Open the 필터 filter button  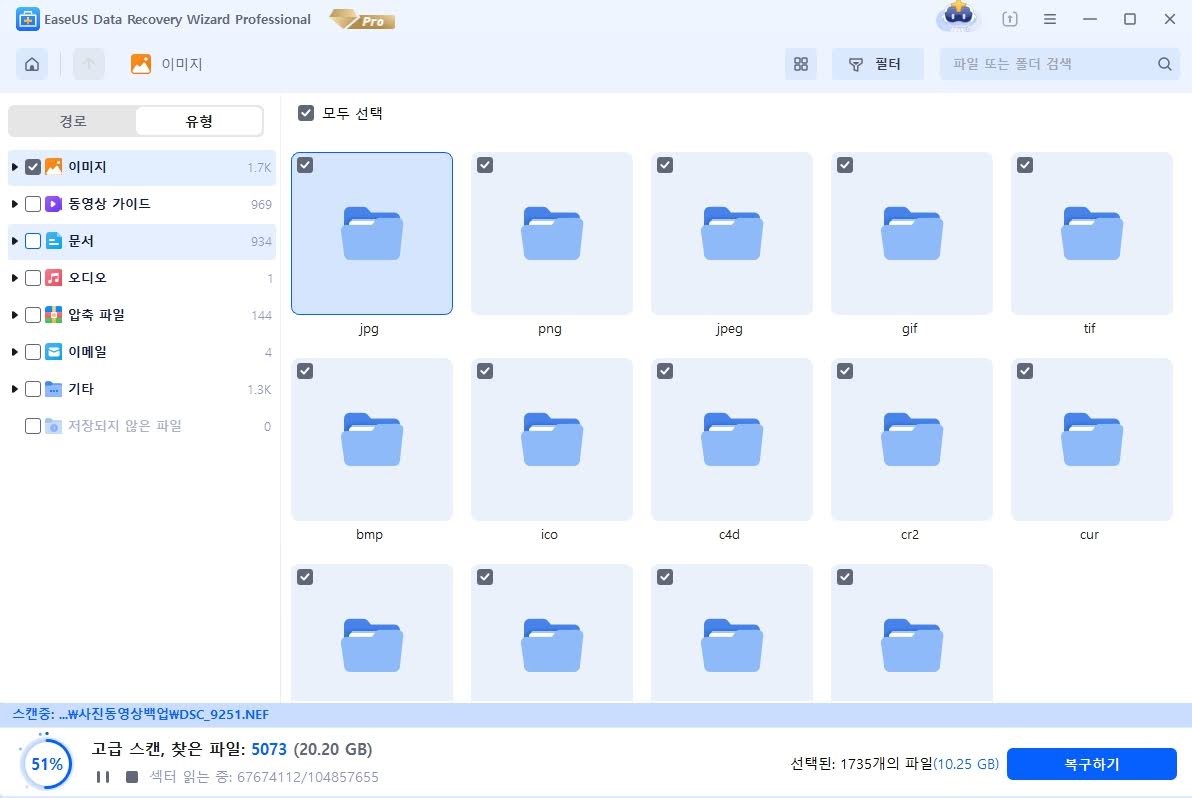(x=877, y=64)
